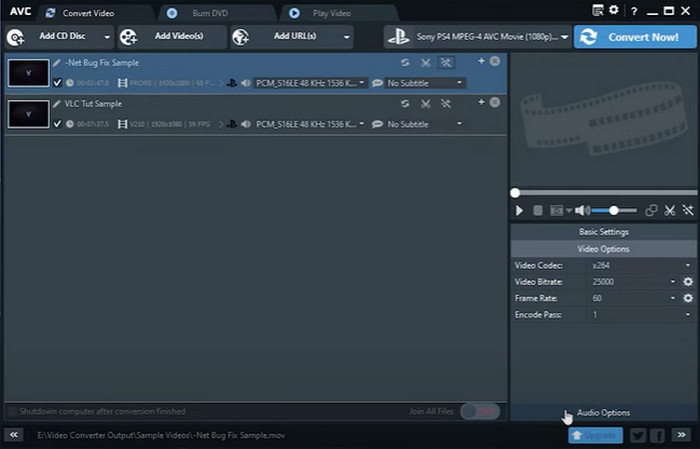
Task: Open subtitle dropdown for VLC Tut Sample
Action: (x=424, y=124)
